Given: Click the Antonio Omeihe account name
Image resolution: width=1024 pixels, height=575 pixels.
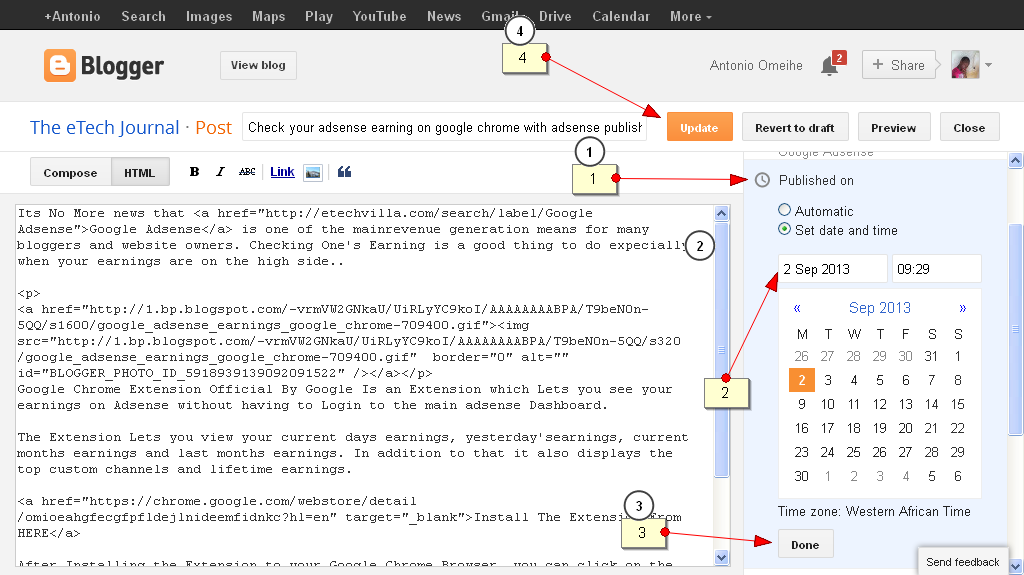Looking at the screenshot, I should coord(756,65).
